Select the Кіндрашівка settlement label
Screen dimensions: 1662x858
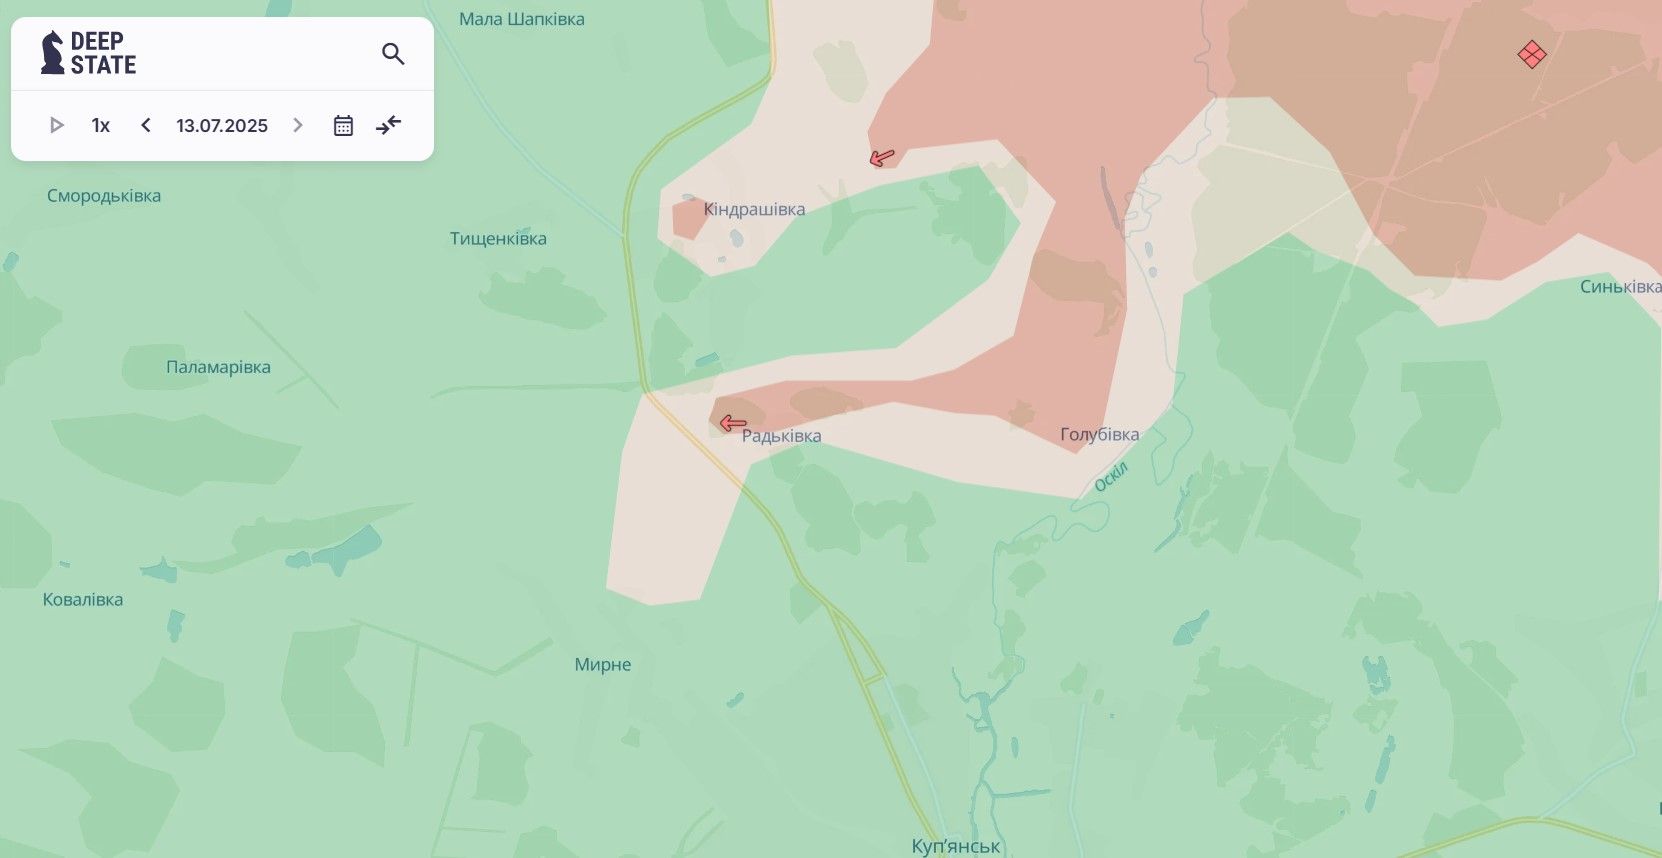tap(754, 209)
